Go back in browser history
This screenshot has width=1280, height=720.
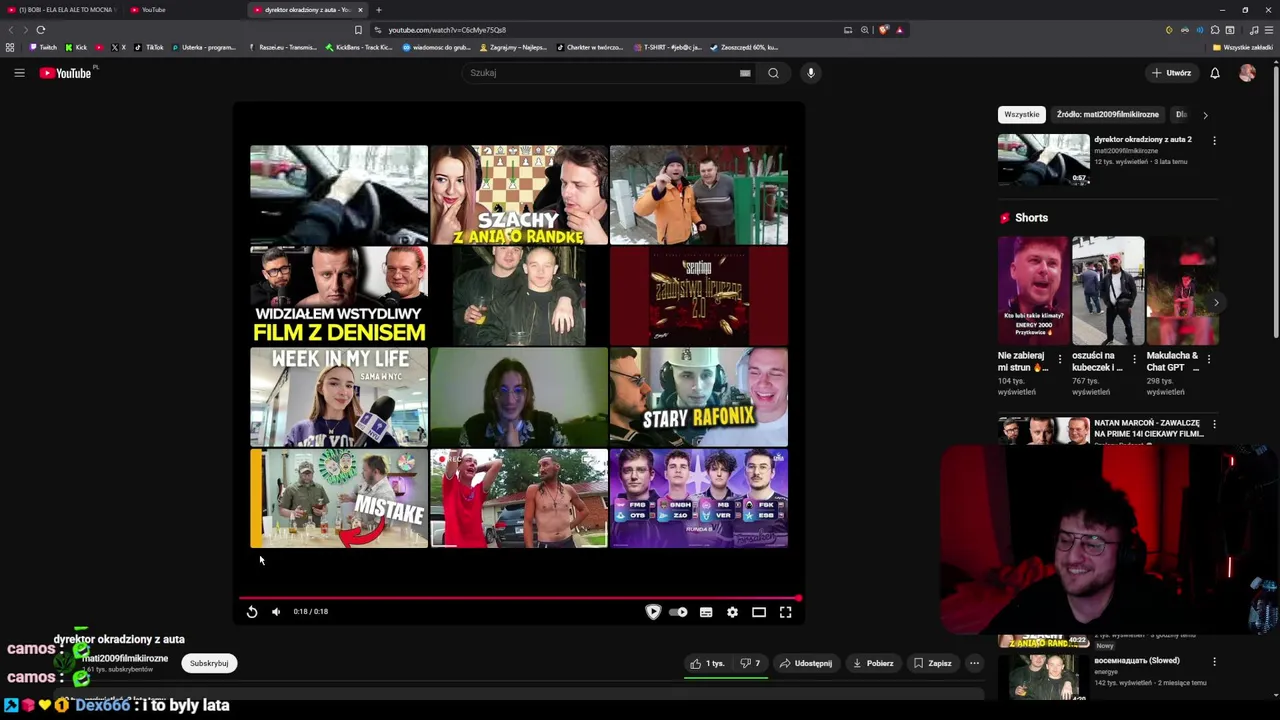[x=10, y=30]
